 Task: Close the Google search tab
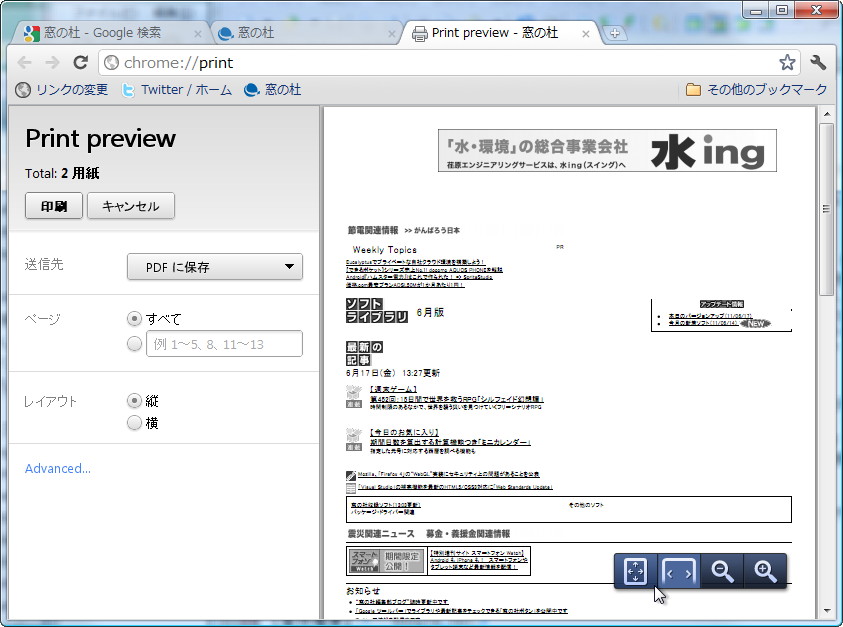[197, 34]
